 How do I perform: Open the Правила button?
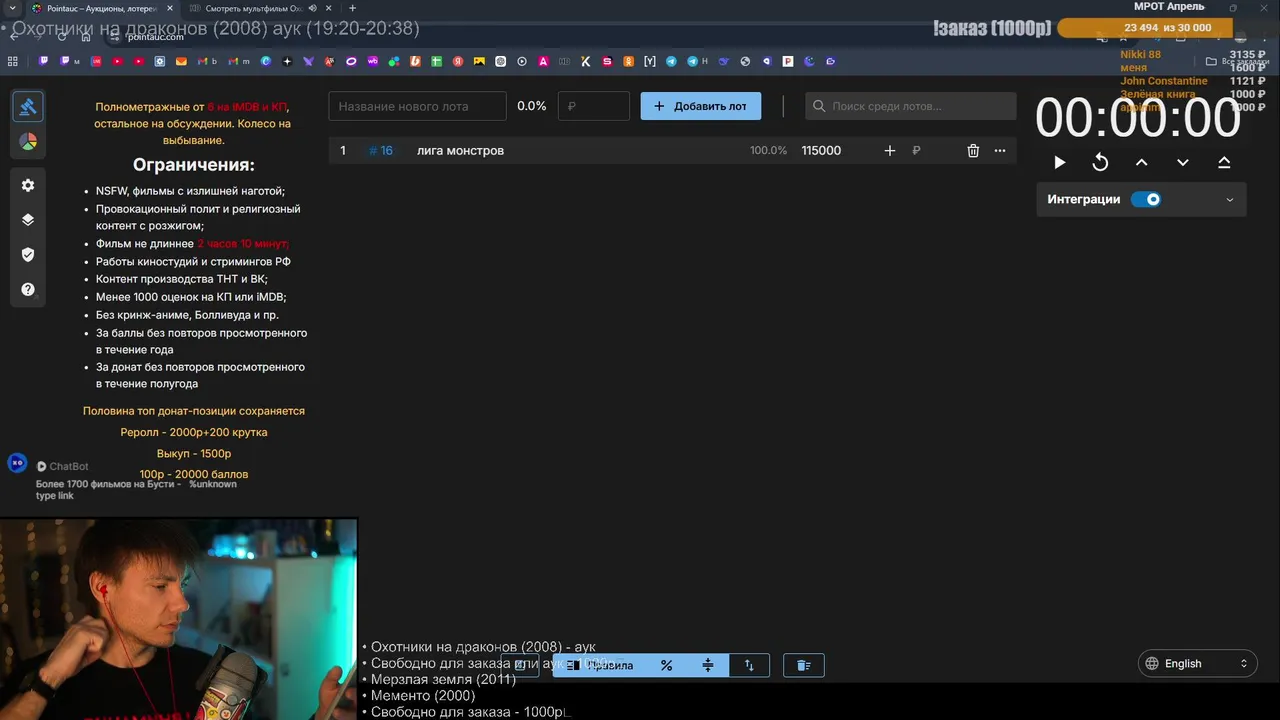tap(600, 665)
